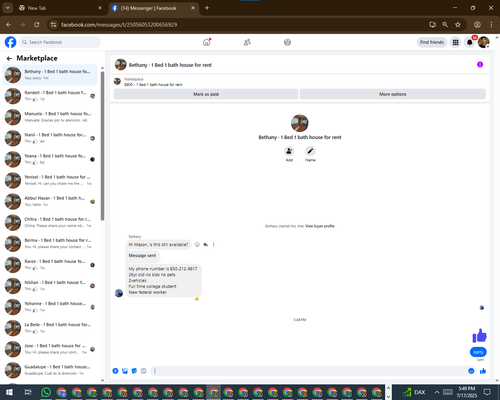This screenshot has height=400, width=500.
Task: Open a new browser tab
Action: click(207, 8)
